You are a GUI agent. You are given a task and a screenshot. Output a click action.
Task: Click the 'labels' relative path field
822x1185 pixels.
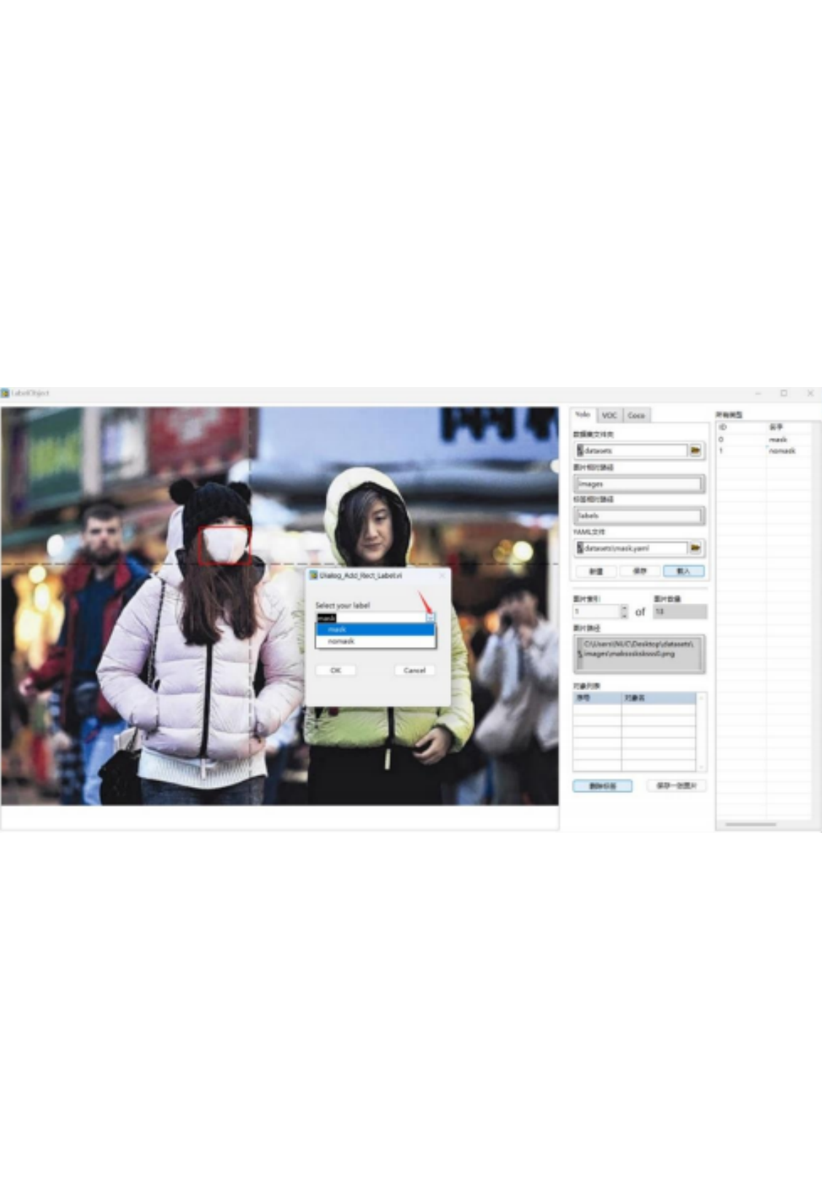click(639, 516)
